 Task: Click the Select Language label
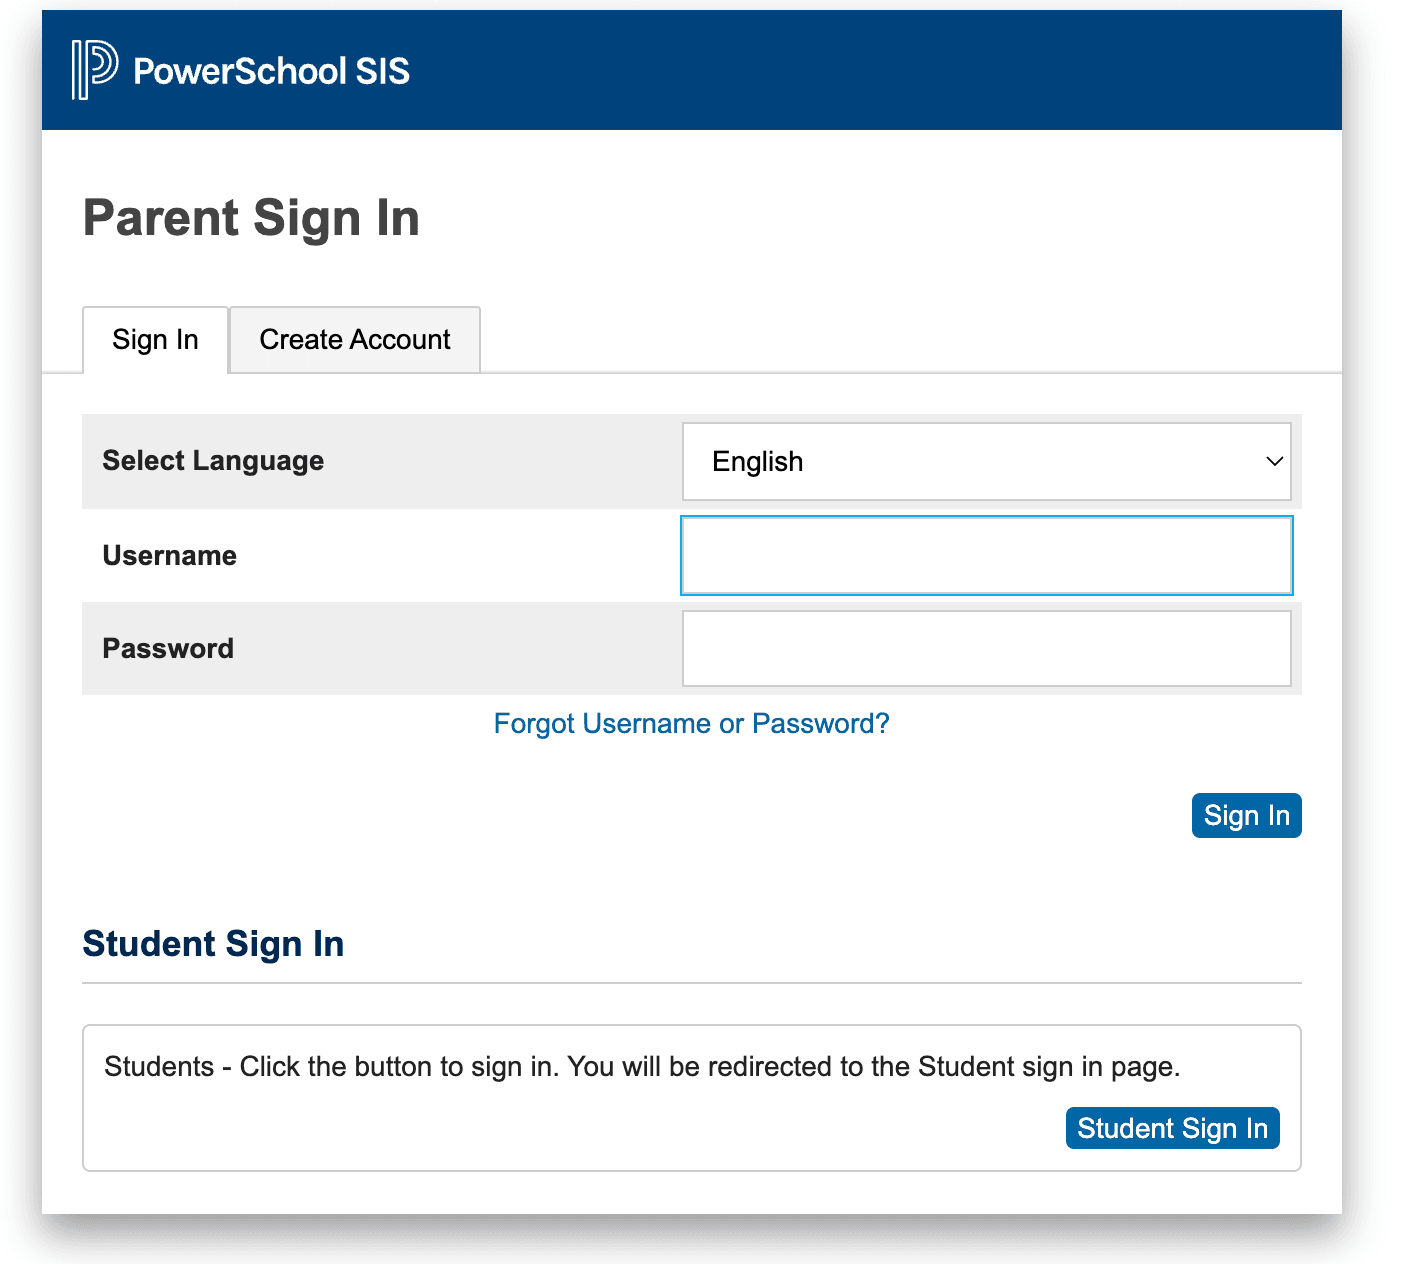pos(212,461)
